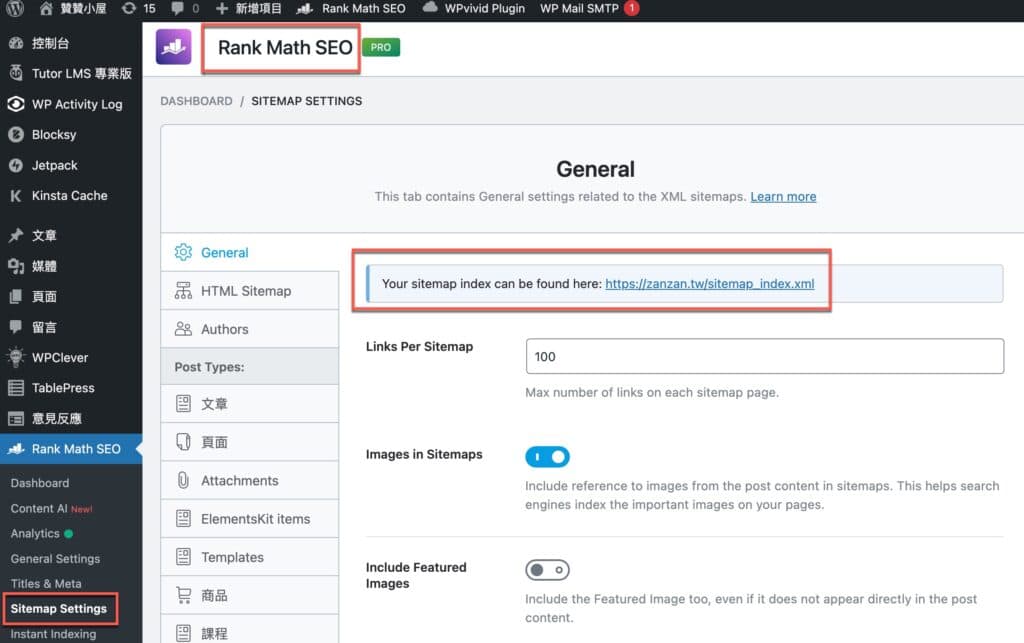Open Rank Math SEO admin bar menu

(x=351, y=8)
